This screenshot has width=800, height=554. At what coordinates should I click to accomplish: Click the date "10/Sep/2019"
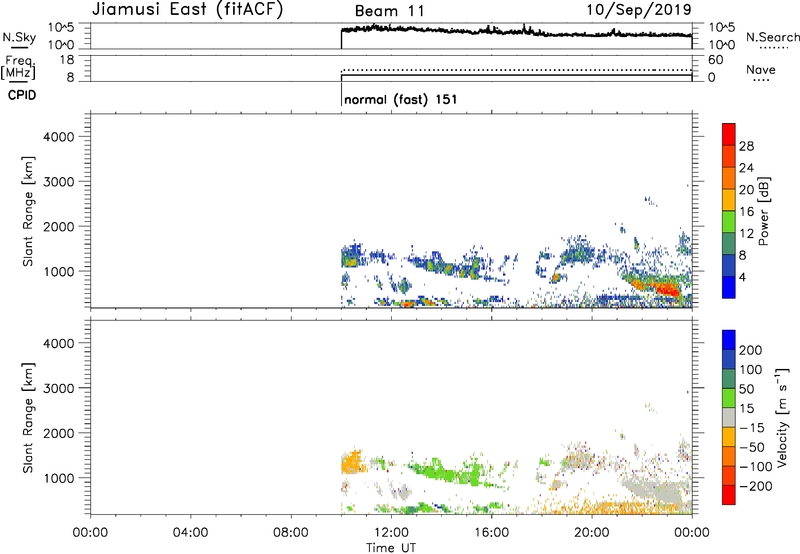point(639,9)
